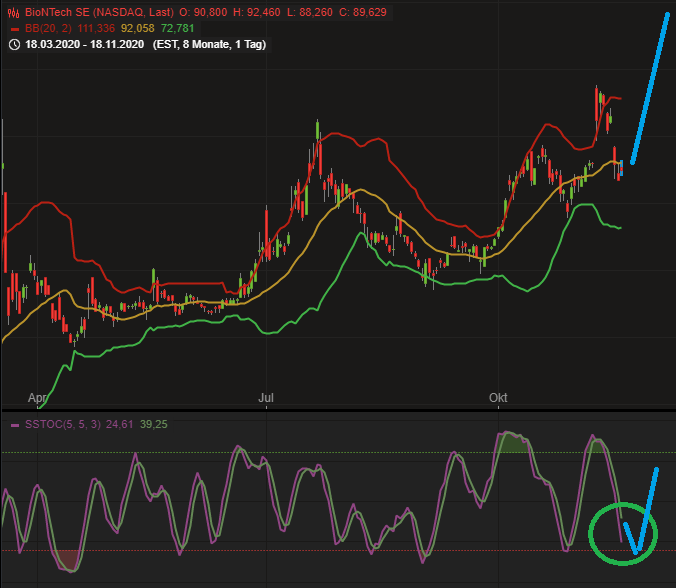676x588 pixels.
Task: Click the Okt label on the time axis
Action: [x=498, y=397]
